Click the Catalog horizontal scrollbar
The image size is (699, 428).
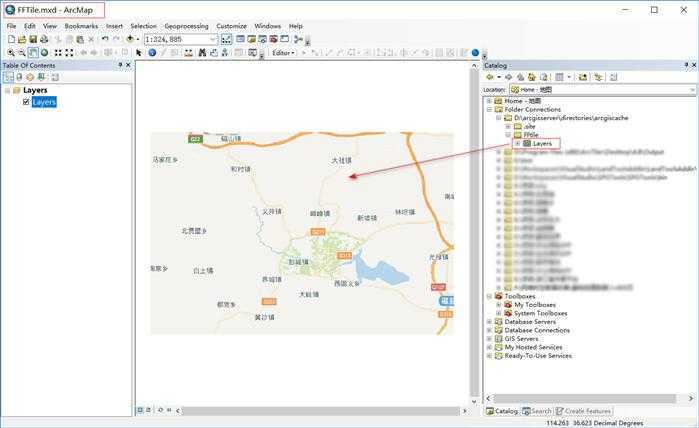pyautogui.click(x=585, y=398)
